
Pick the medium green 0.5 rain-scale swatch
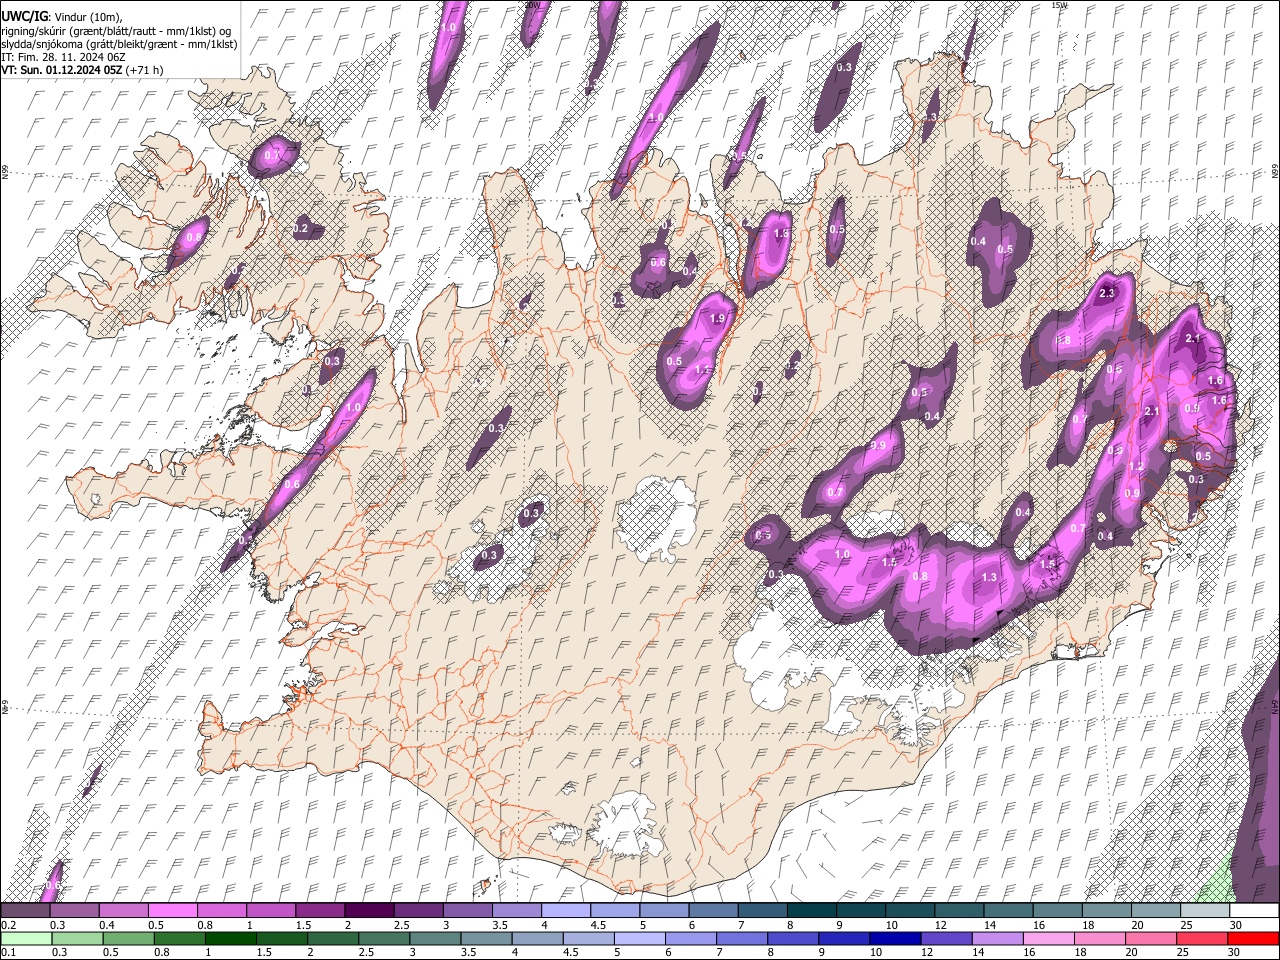pos(129,938)
